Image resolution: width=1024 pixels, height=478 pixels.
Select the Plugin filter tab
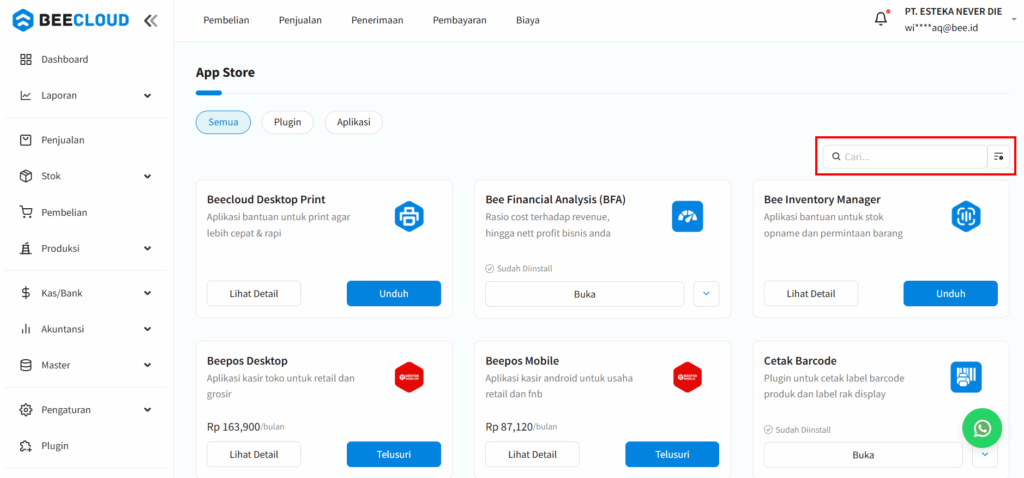point(287,122)
